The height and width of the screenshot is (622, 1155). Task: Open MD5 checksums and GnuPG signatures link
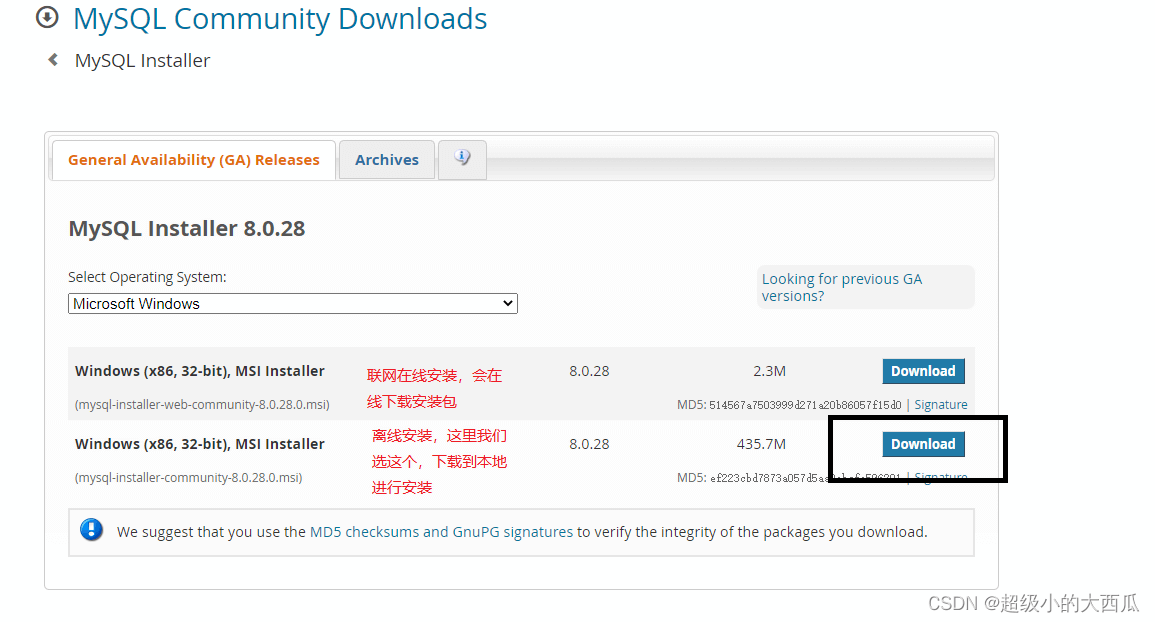tap(441, 532)
